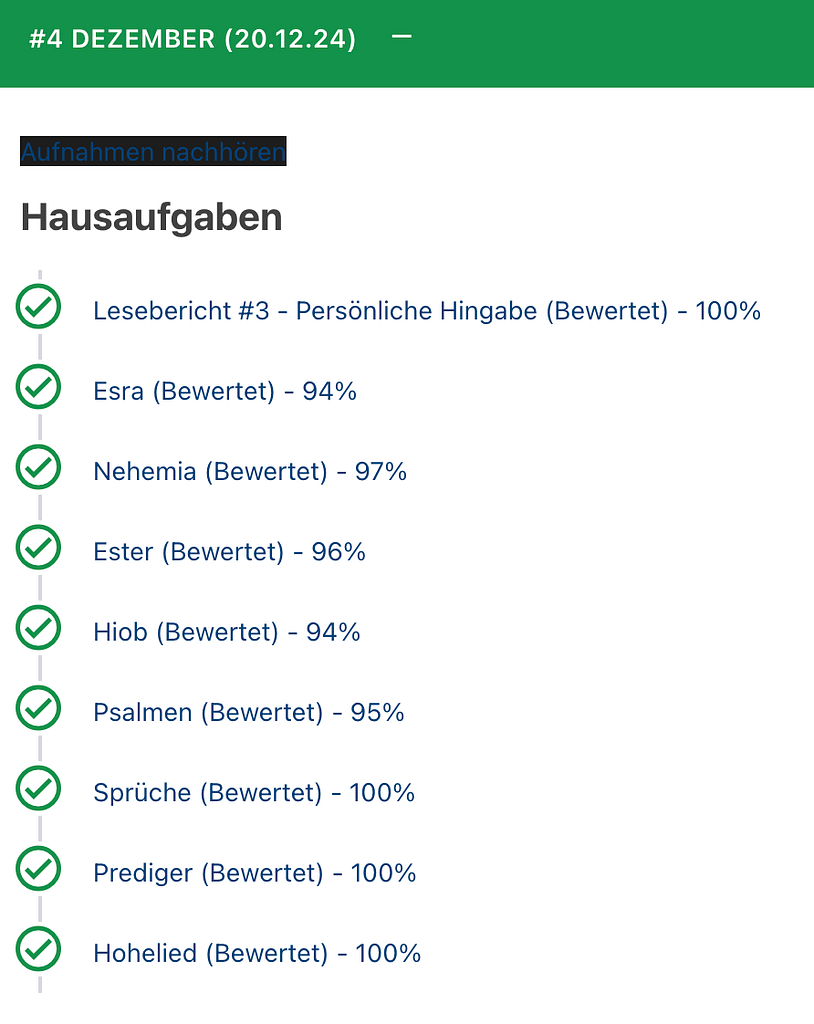814x1024 pixels.
Task: Open the Nehemia assignment link
Action: (x=250, y=472)
